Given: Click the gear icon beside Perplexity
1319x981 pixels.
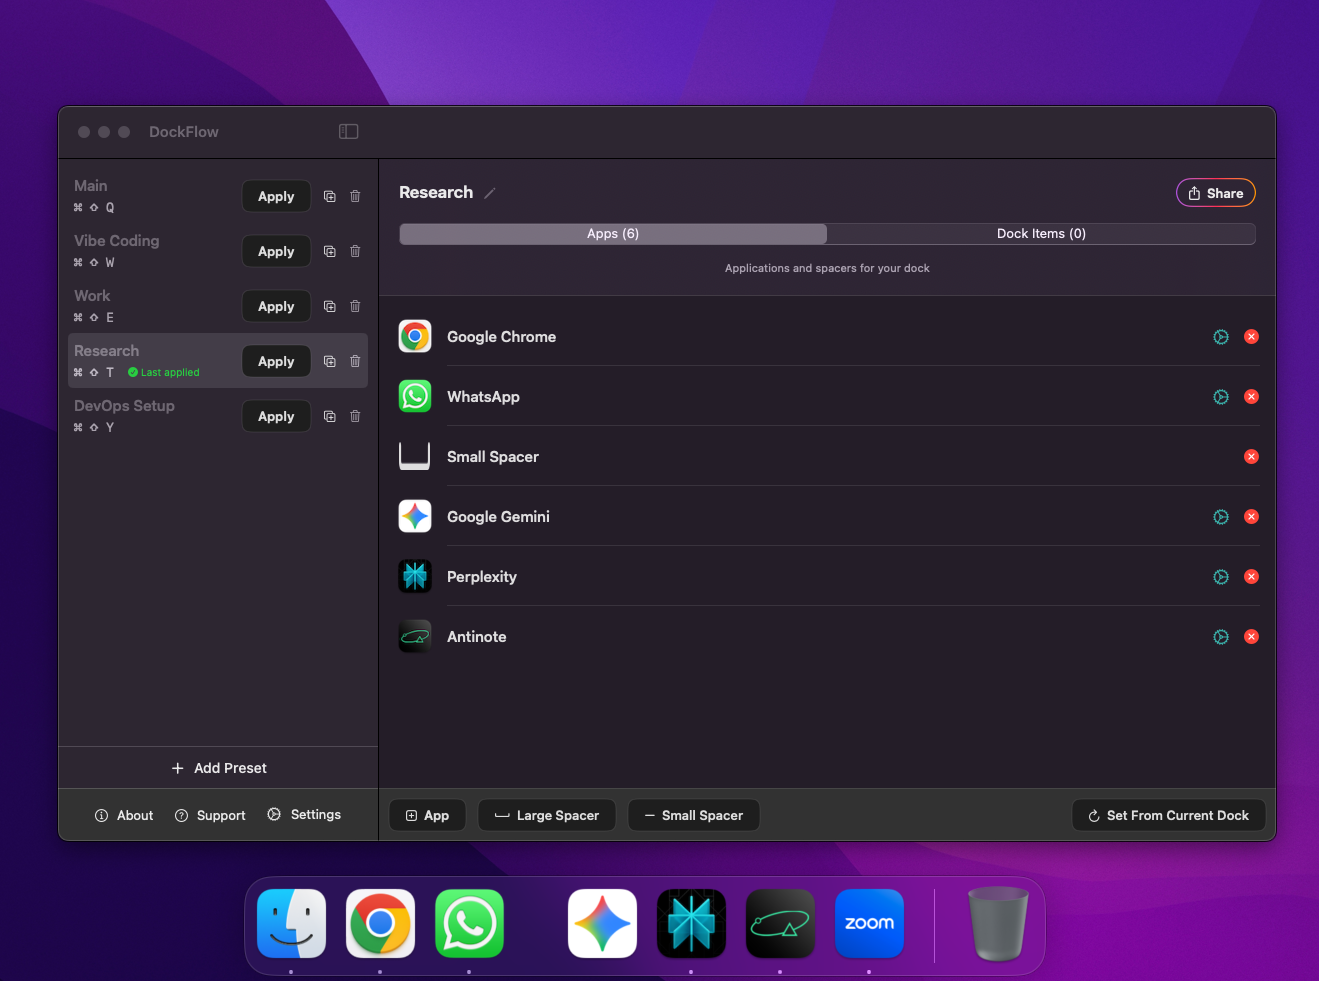Looking at the screenshot, I should click(1220, 576).
